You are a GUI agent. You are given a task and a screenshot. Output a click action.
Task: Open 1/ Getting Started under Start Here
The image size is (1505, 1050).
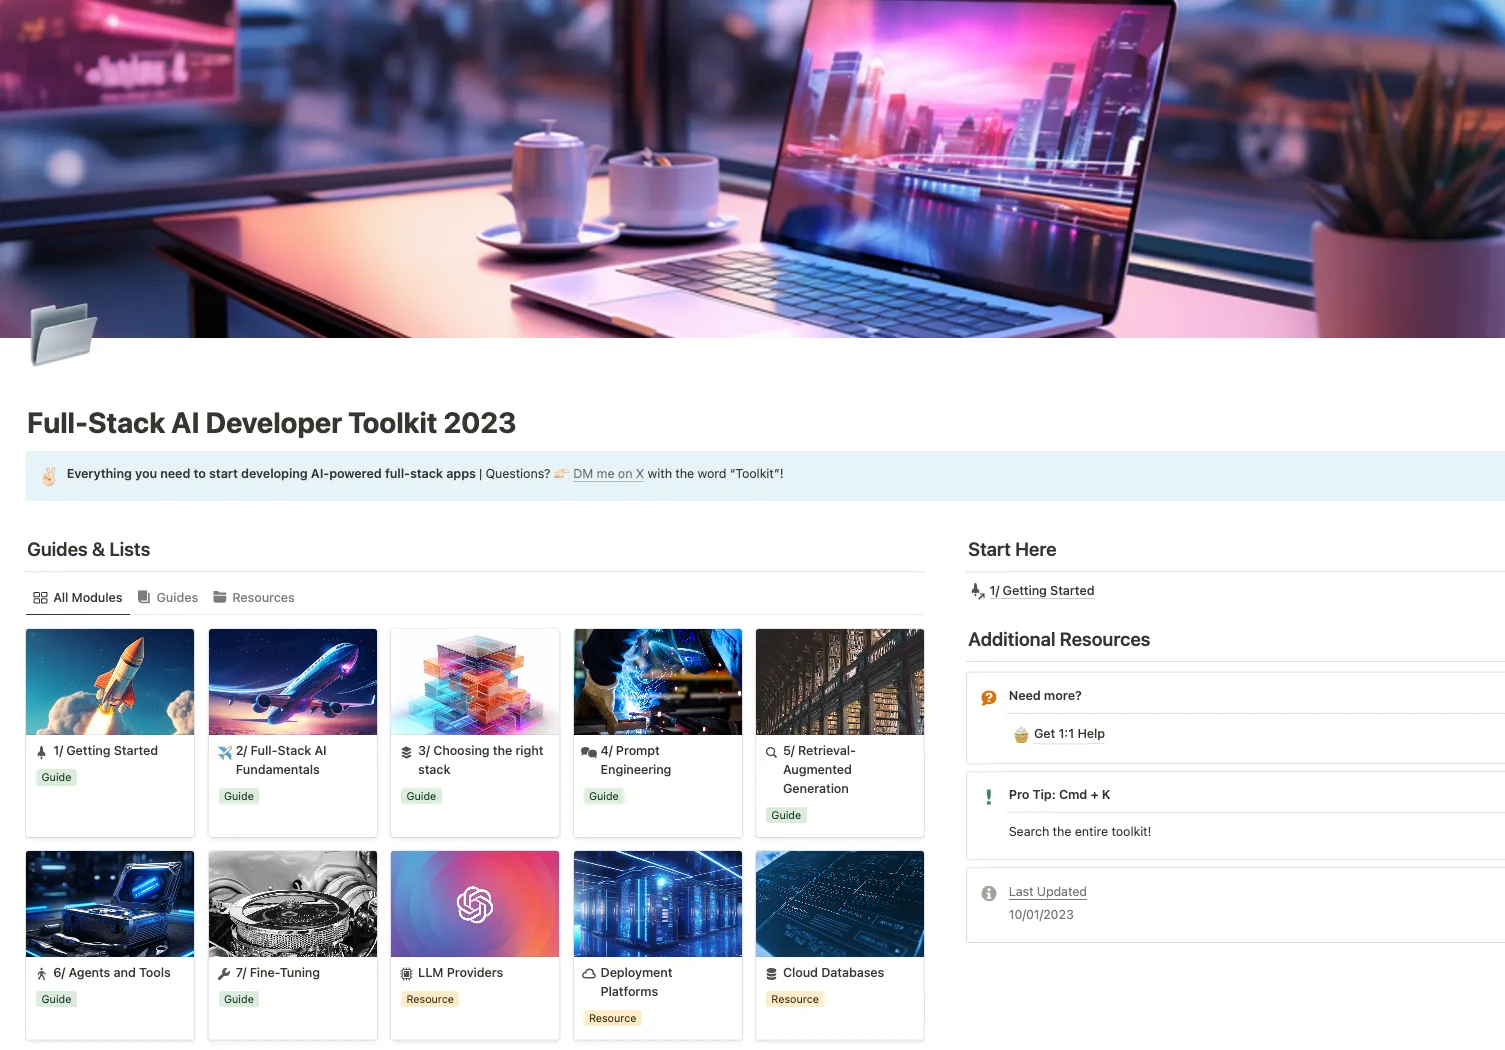(1042, 590)
